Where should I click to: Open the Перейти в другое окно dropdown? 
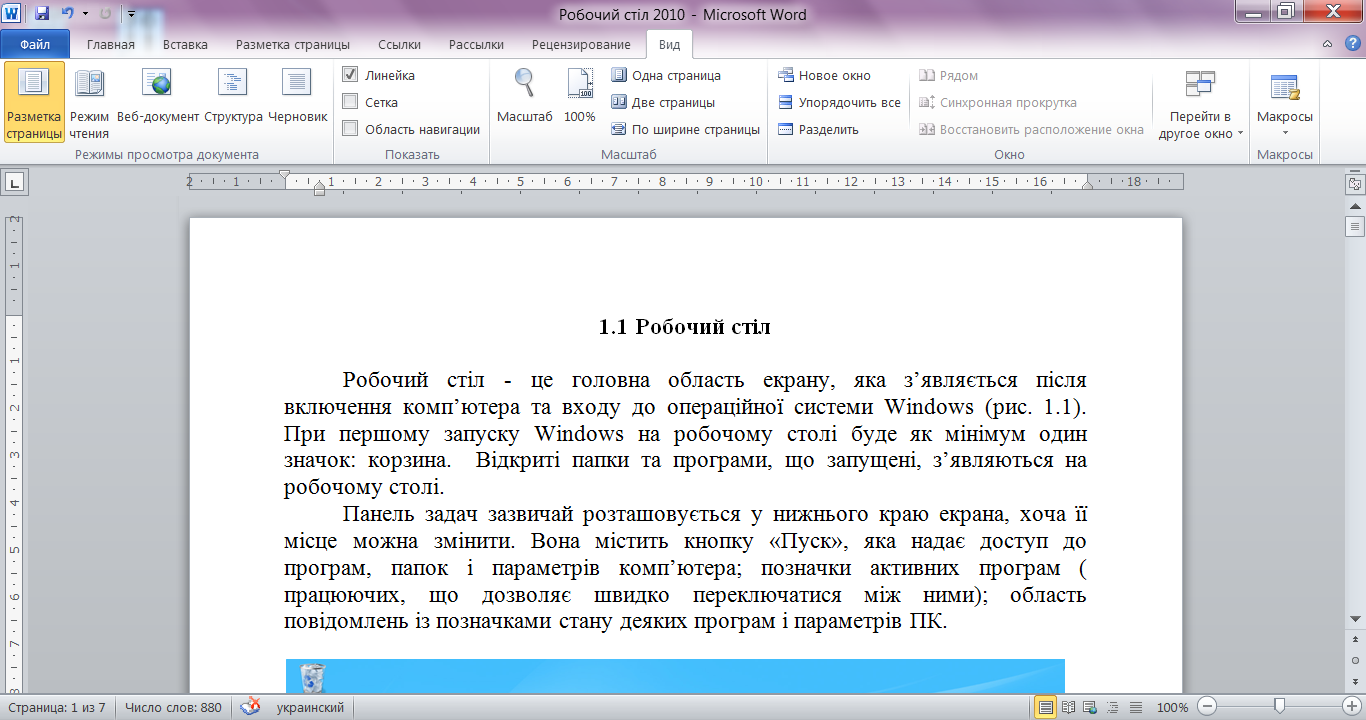1200,103
